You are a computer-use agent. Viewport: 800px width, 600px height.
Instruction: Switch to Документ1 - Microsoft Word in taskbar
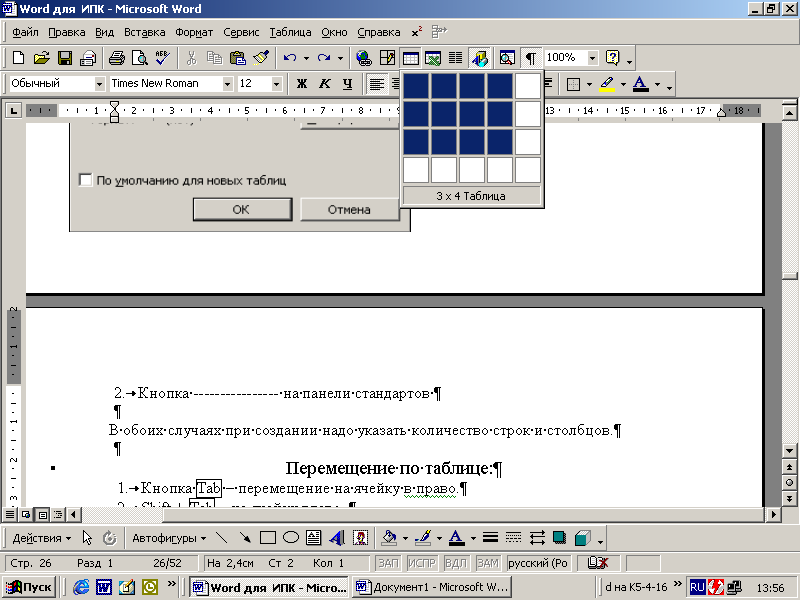[x=433, y=587]
